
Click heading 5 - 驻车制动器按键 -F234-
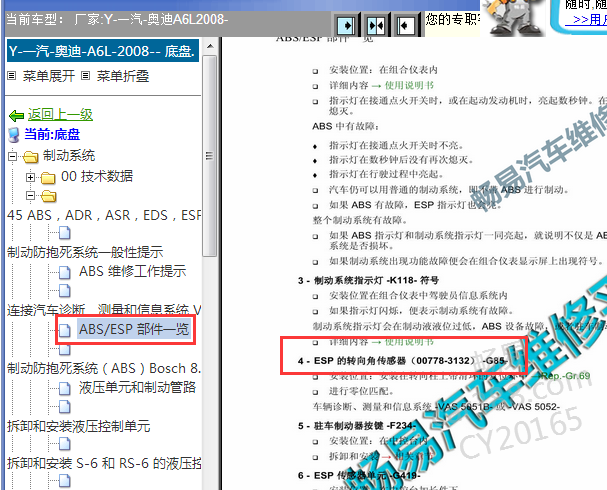tap(357, 426)
